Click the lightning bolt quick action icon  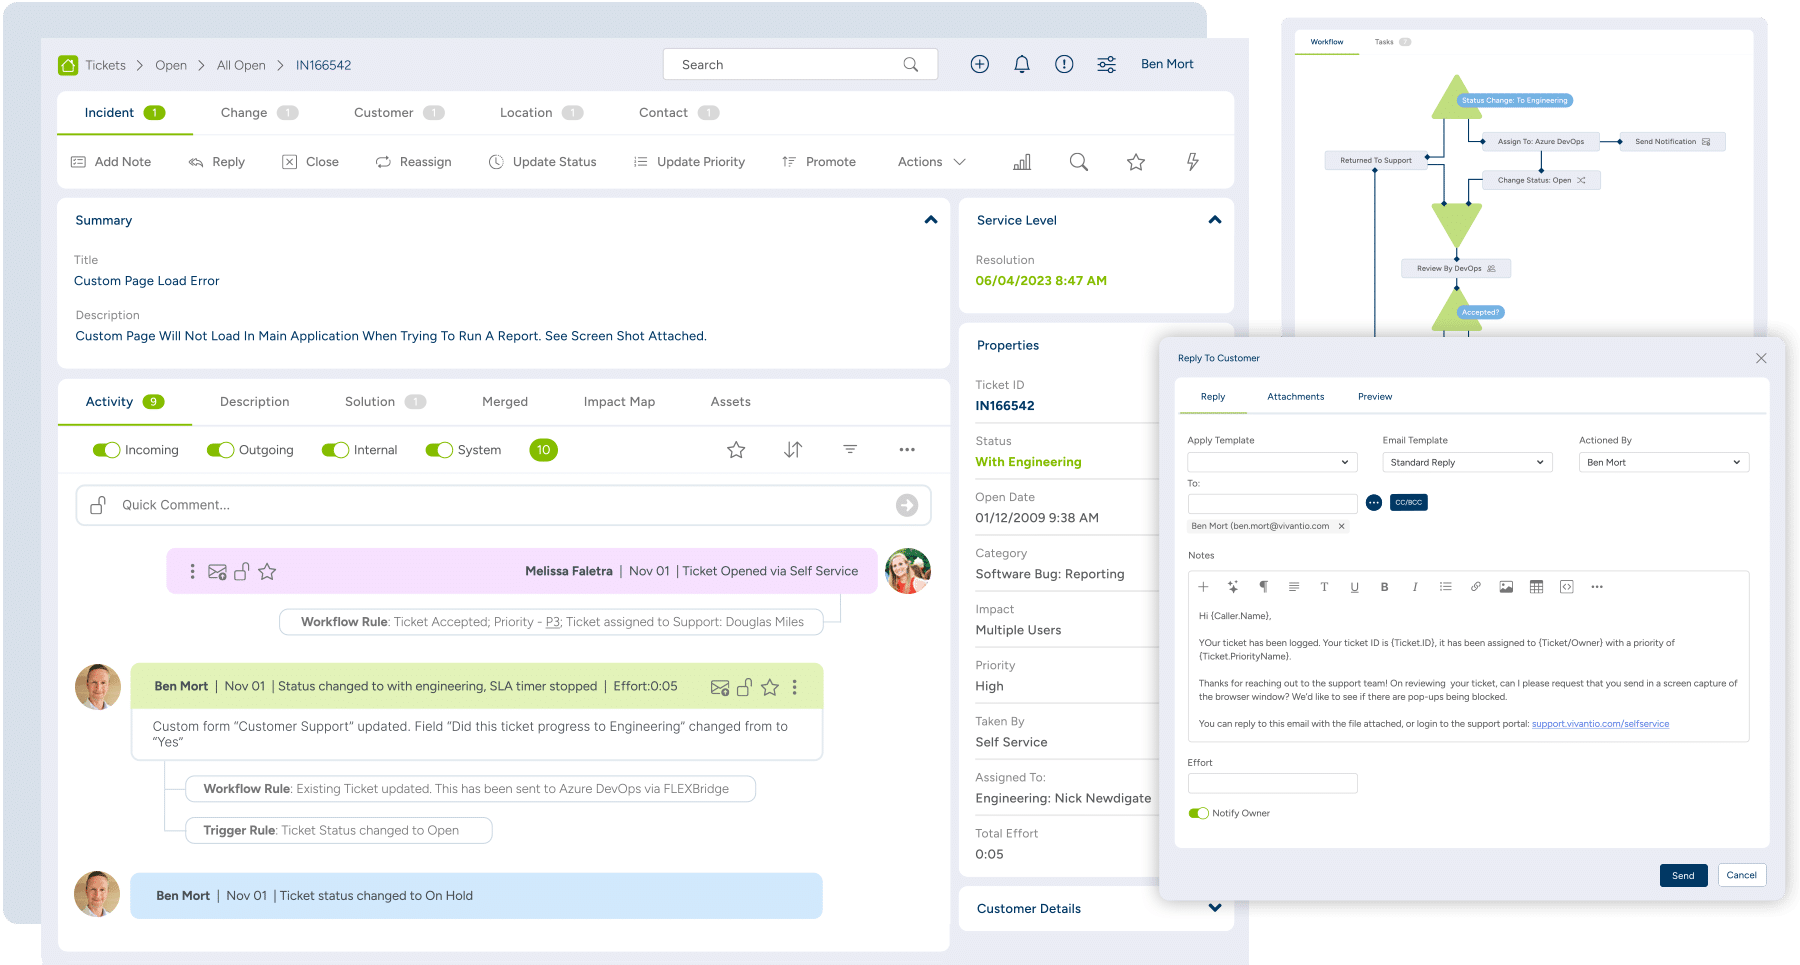[1192, 162]
